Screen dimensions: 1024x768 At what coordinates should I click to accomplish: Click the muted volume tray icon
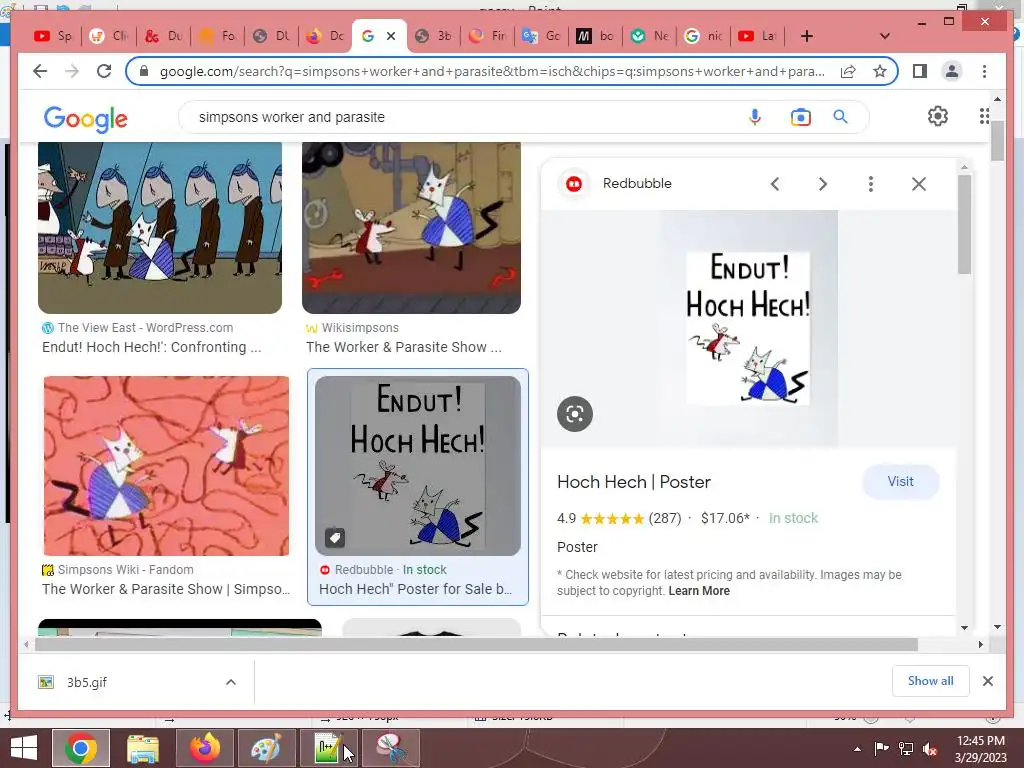click(x=930, y=749)
